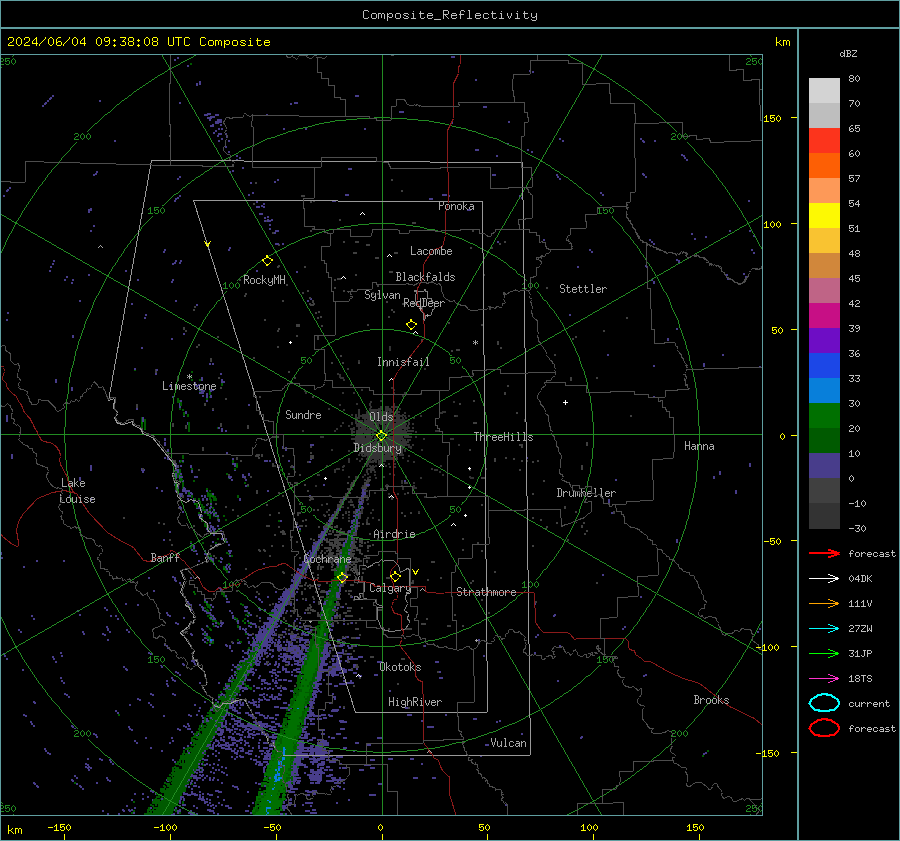Click the white plus marker east of Three Hills

pos(565,402)
